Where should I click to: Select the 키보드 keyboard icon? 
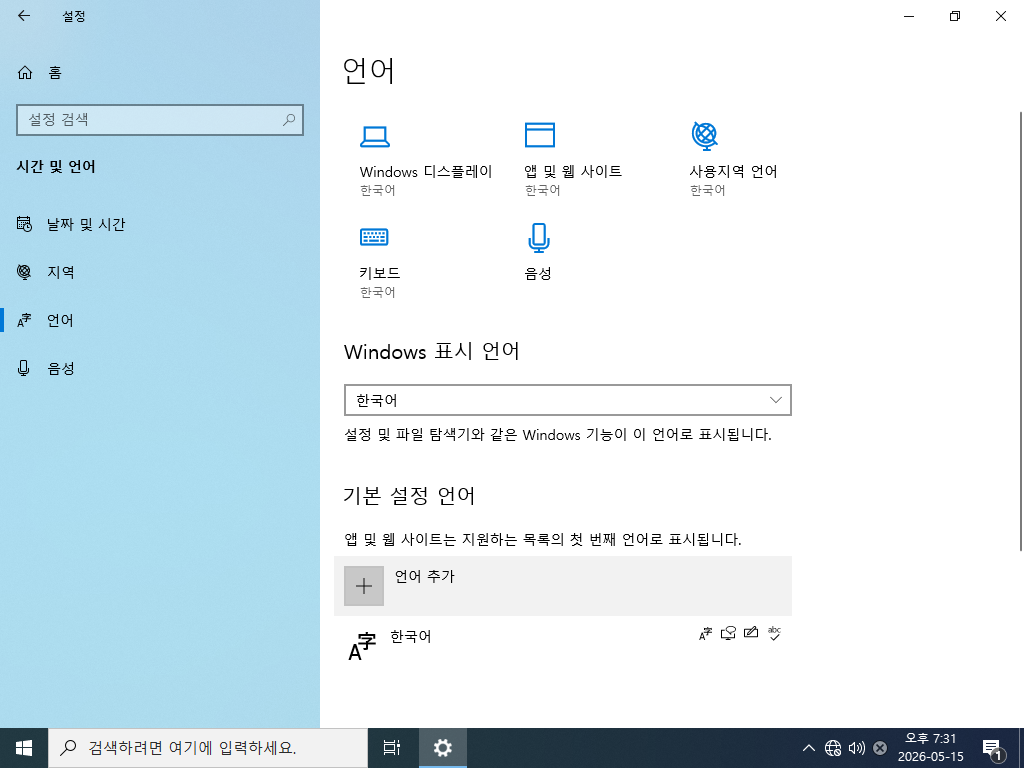pos(374,236)
